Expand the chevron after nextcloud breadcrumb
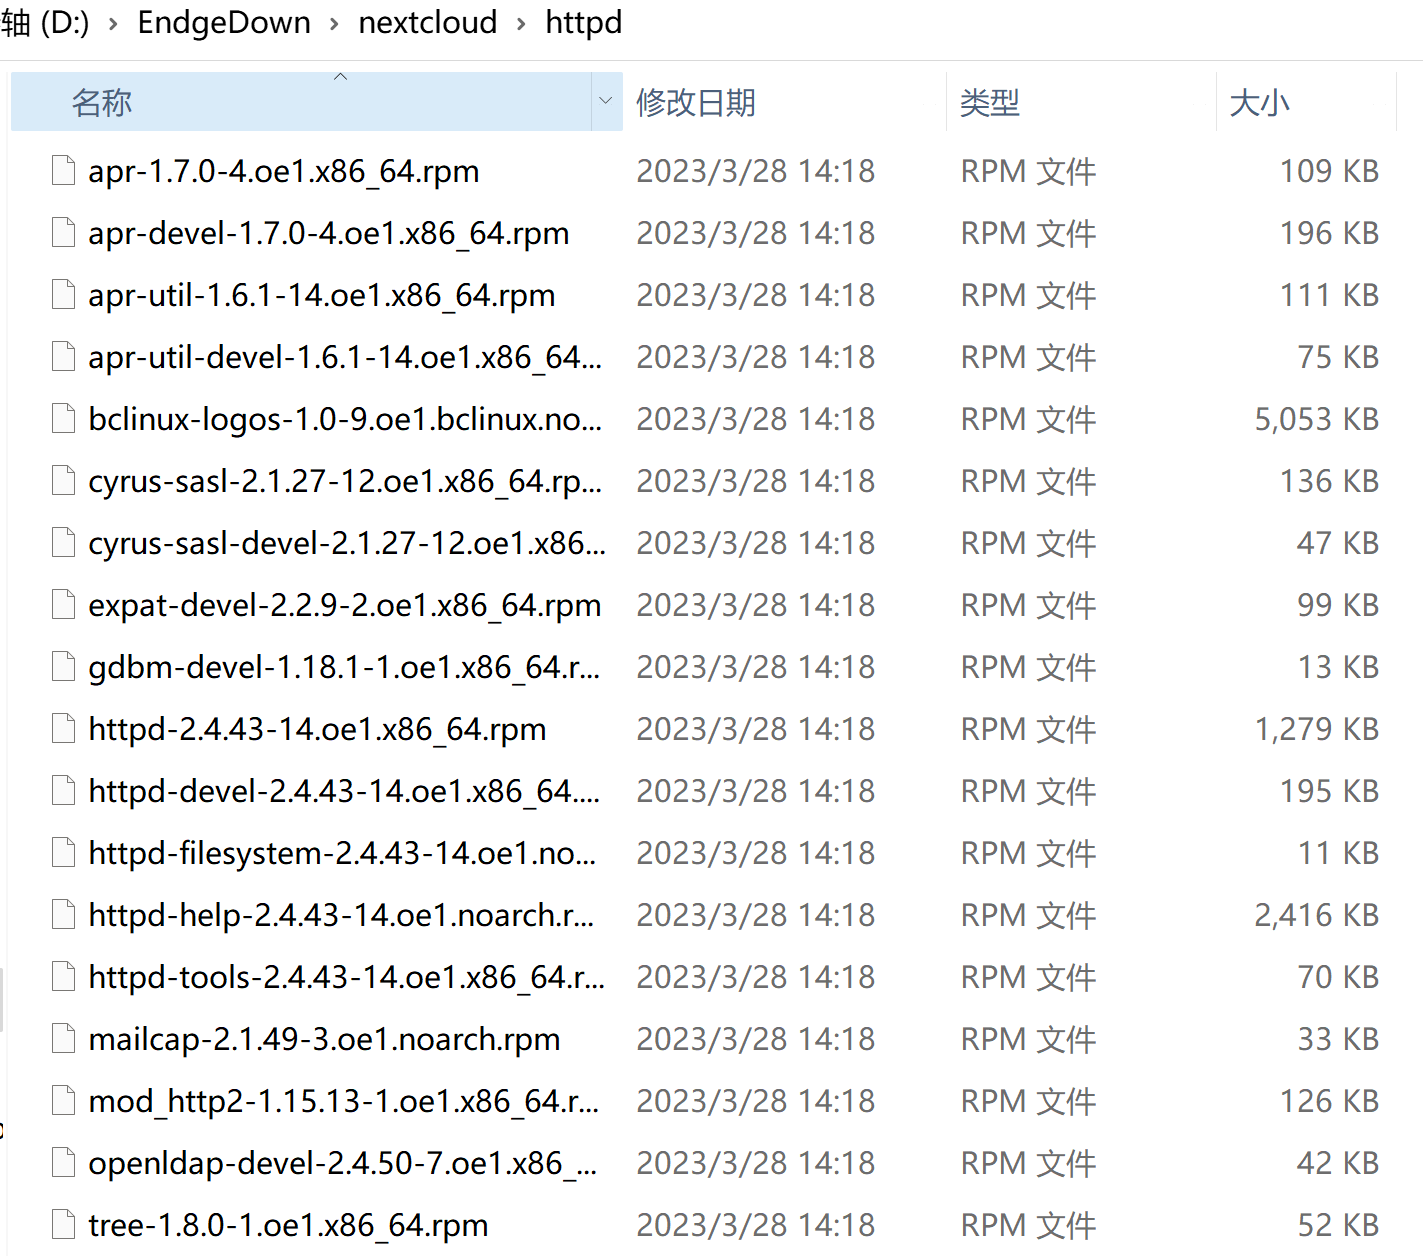 (x=521, y=24)
